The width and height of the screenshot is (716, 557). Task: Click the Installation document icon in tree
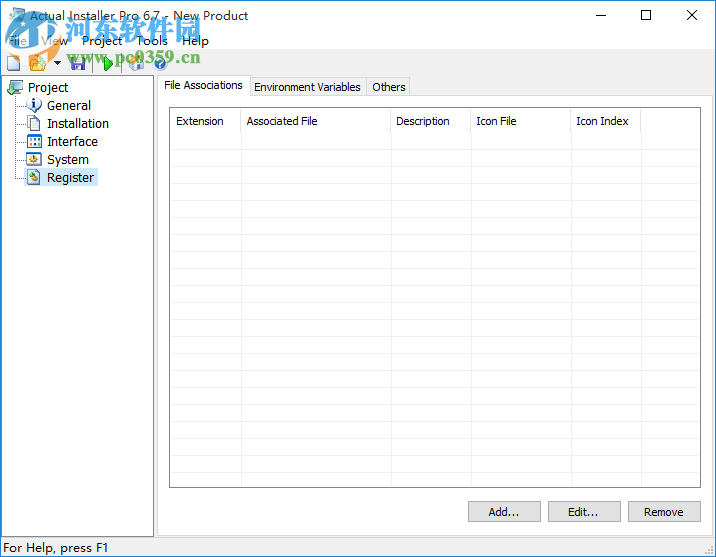coord(34,123)
